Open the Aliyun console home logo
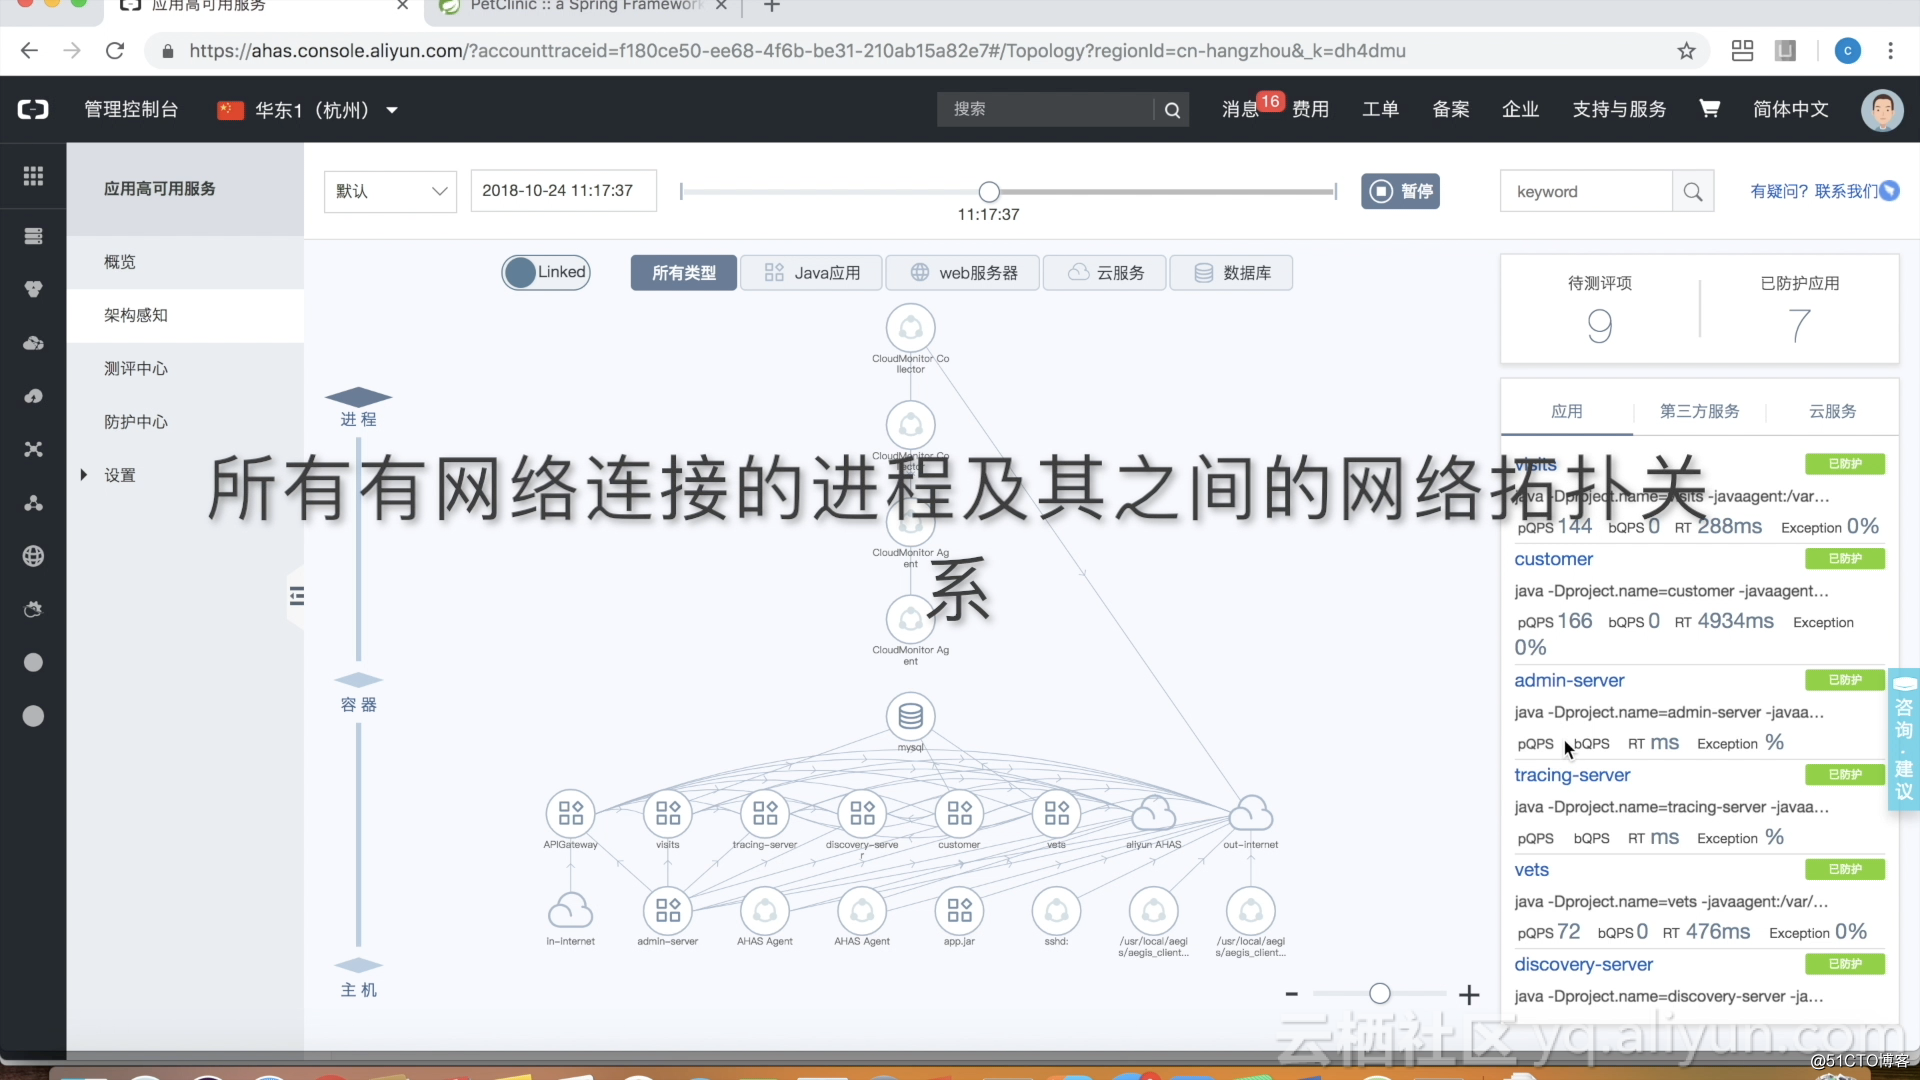 33,109
